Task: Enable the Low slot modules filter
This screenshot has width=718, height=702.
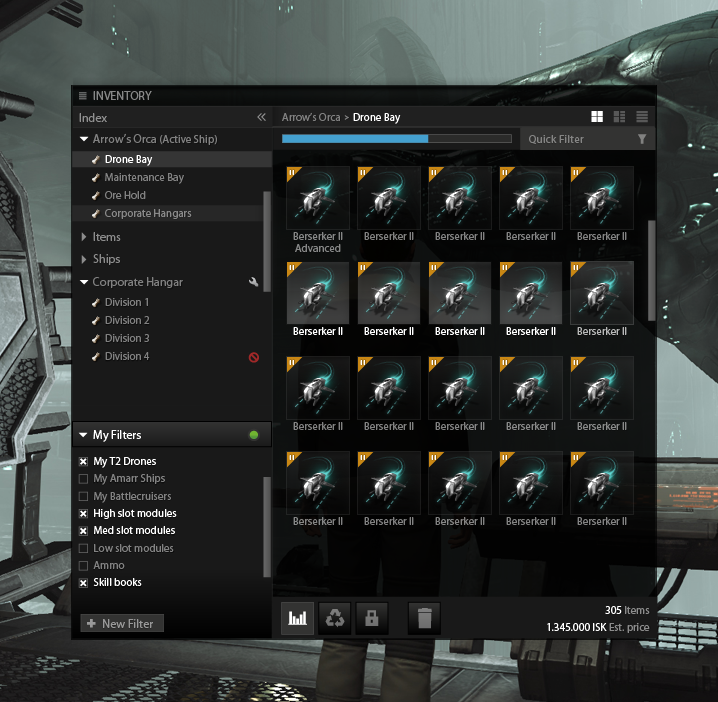Action: coord(83,549)
